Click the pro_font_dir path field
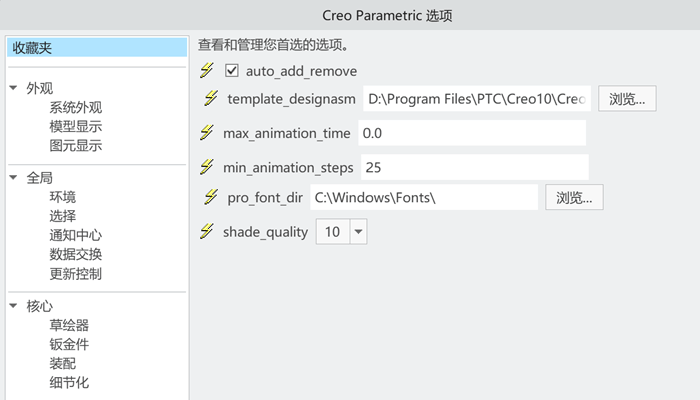This screenshot has width=700, height=400. point(424,197)
